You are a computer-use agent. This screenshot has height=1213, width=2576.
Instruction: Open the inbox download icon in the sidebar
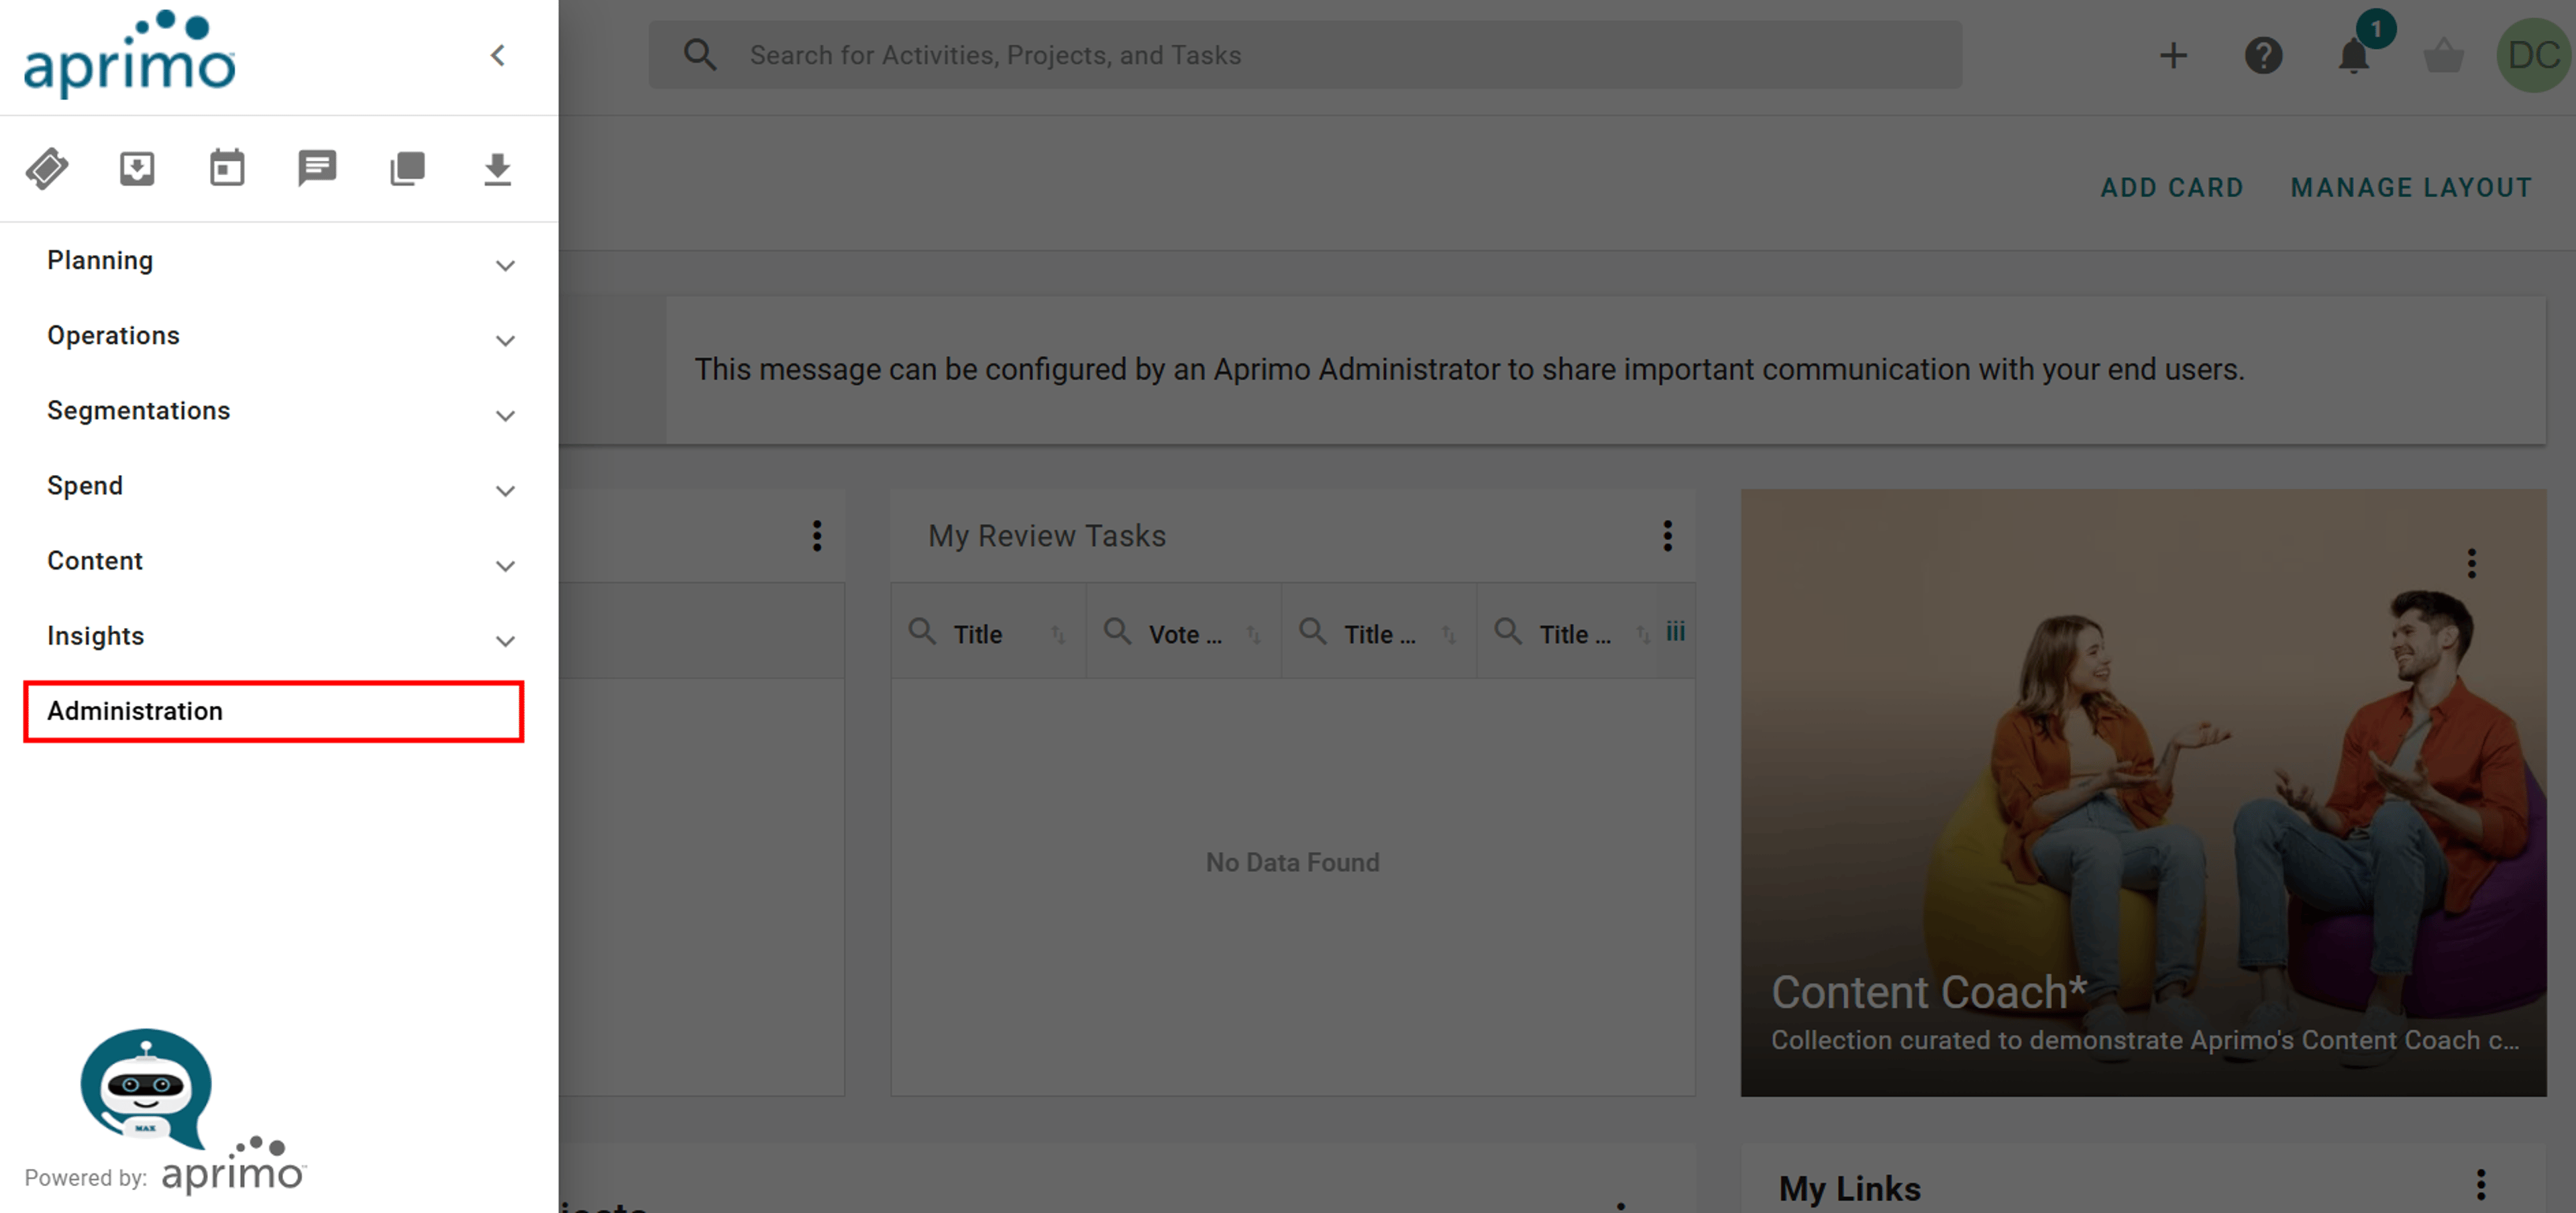click(x=137, y=169)
